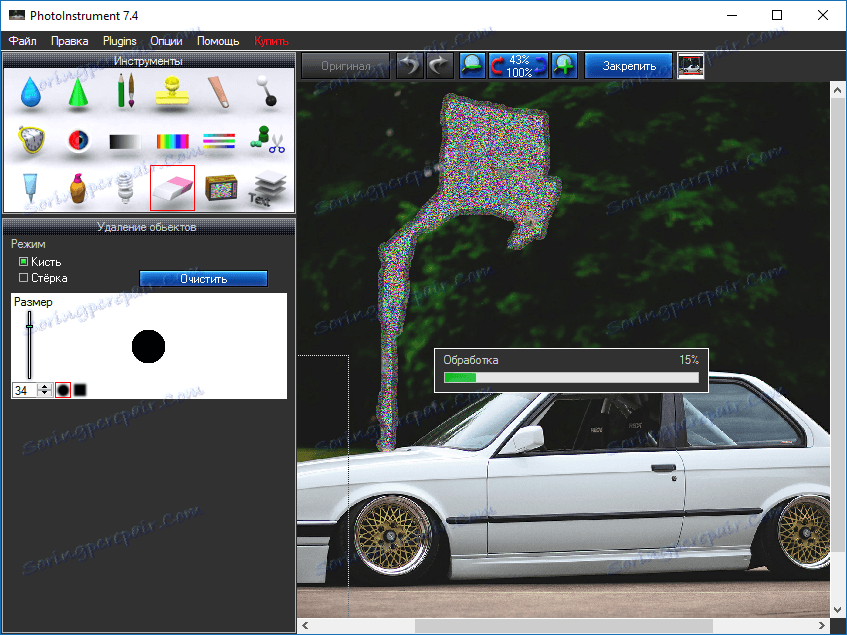Image resolution: width=847 pixels, height=635 pixels.
Task: Select the finger Smudge tool
Action: [x=219, y=91]
